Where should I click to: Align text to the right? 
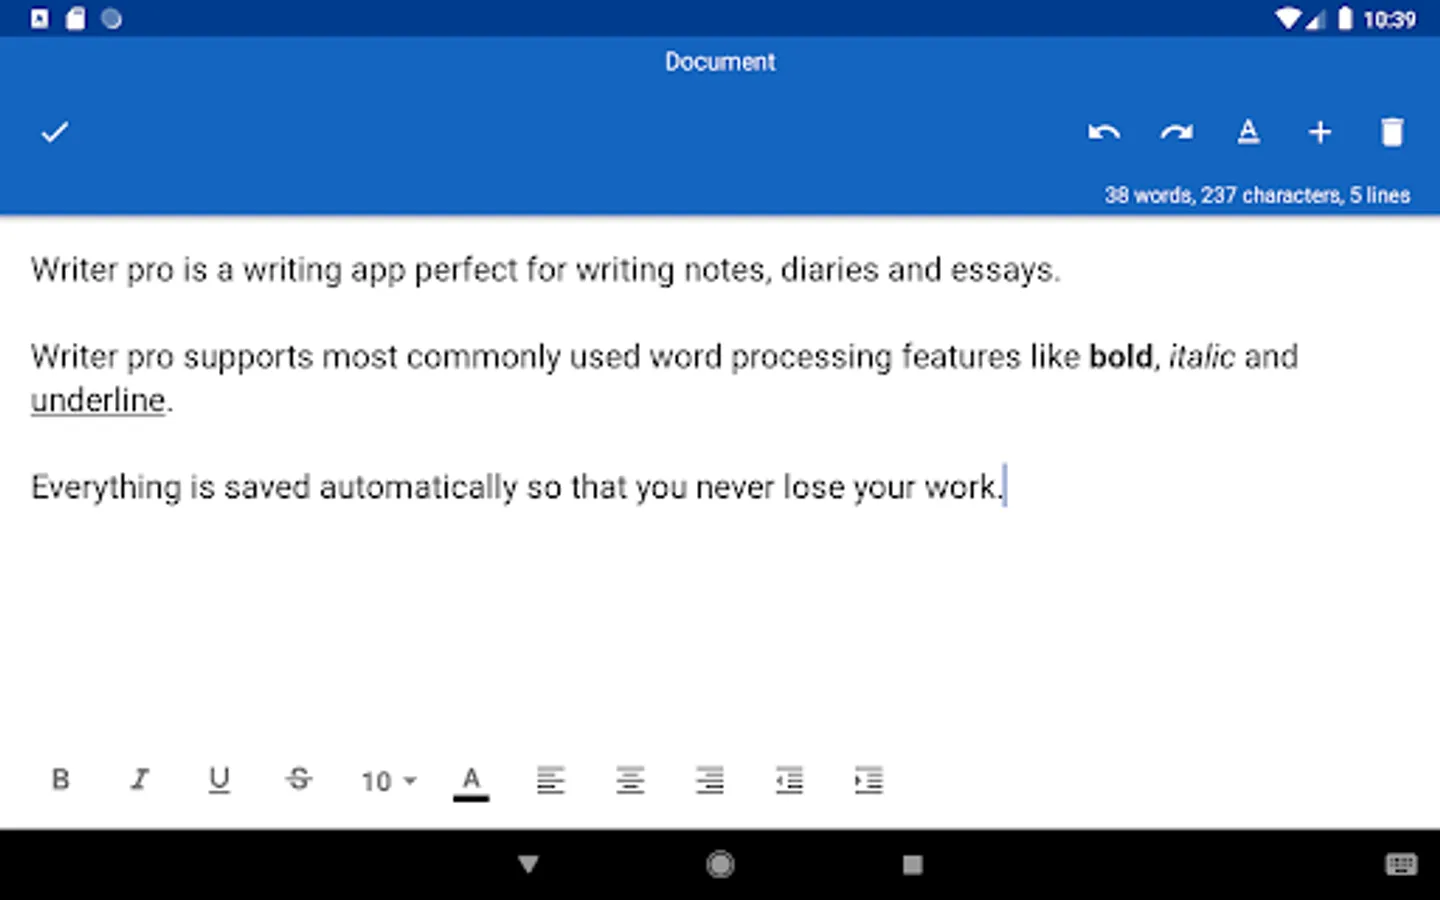point(710,780)
